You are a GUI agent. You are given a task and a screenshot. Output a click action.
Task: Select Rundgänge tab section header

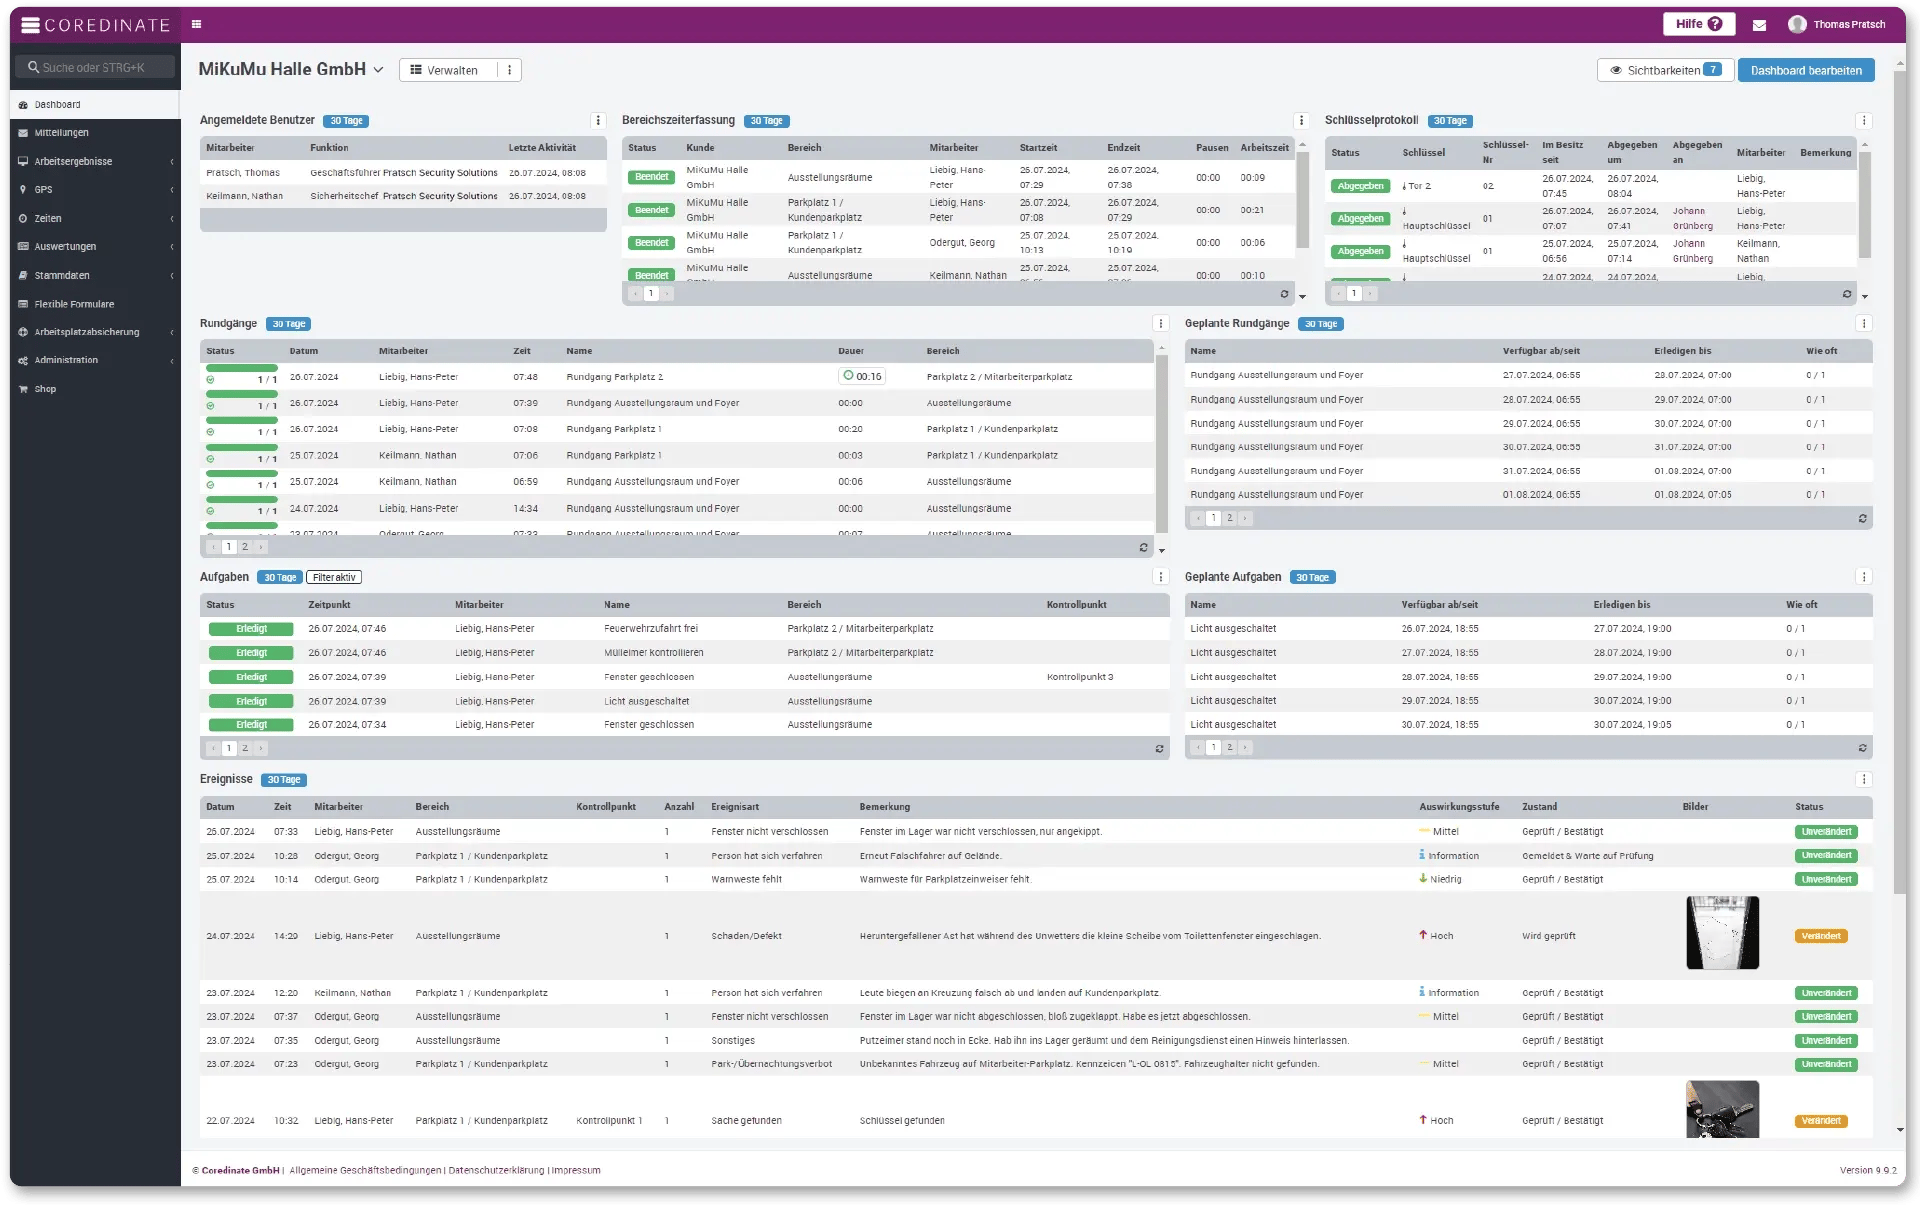pos(227,323)
